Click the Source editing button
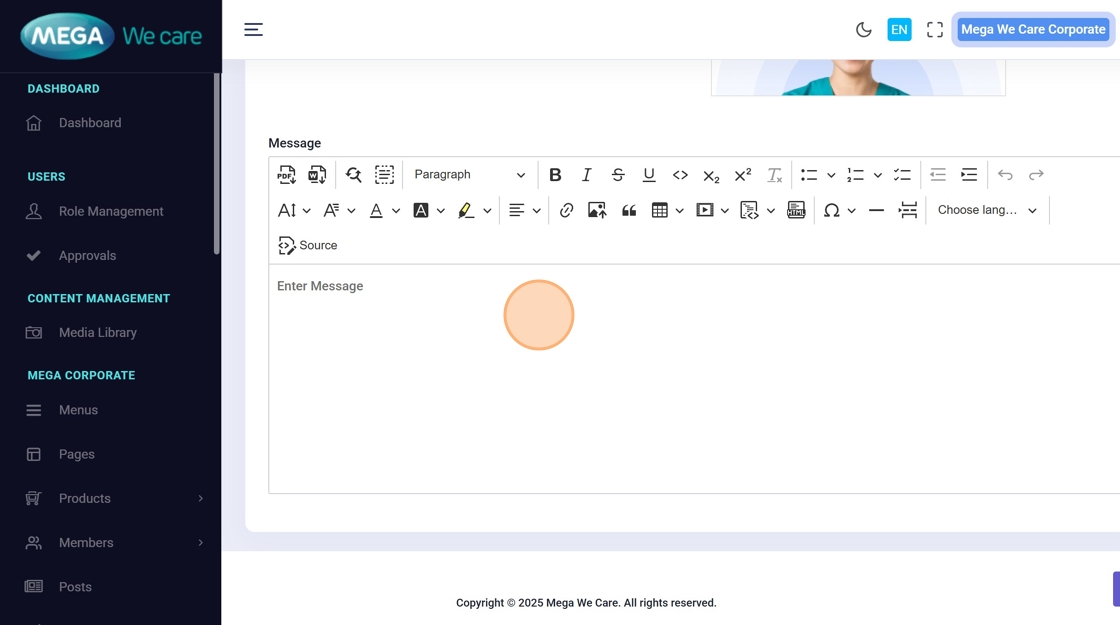1120x625 pixels. click(308, 245)
